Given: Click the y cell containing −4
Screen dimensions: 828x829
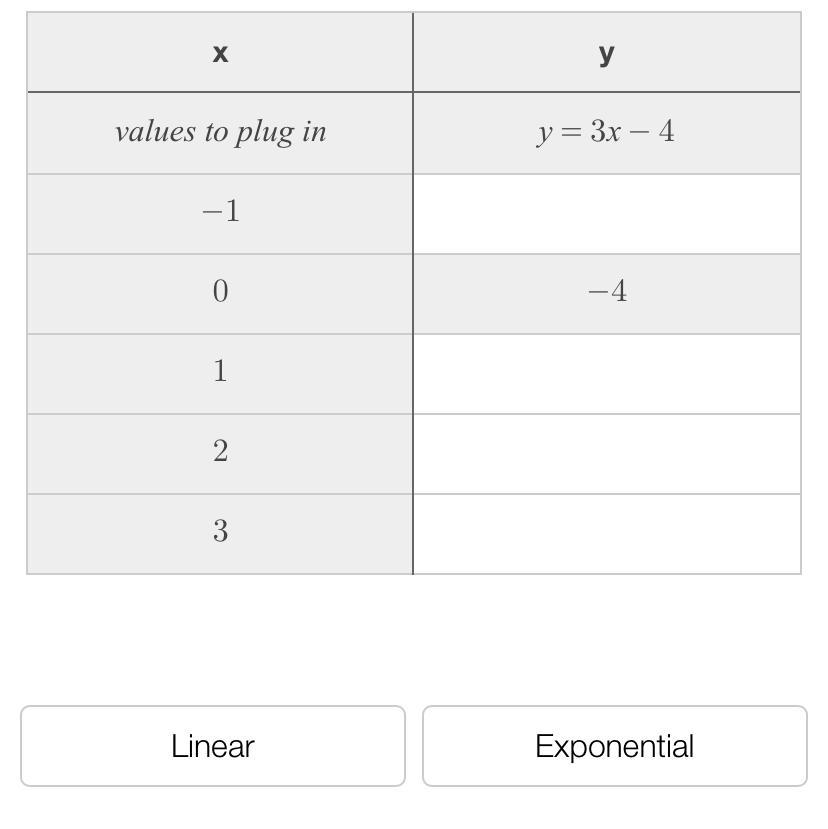Looking at the screenshot, I should pyautogui.click(x=607, y=292).
